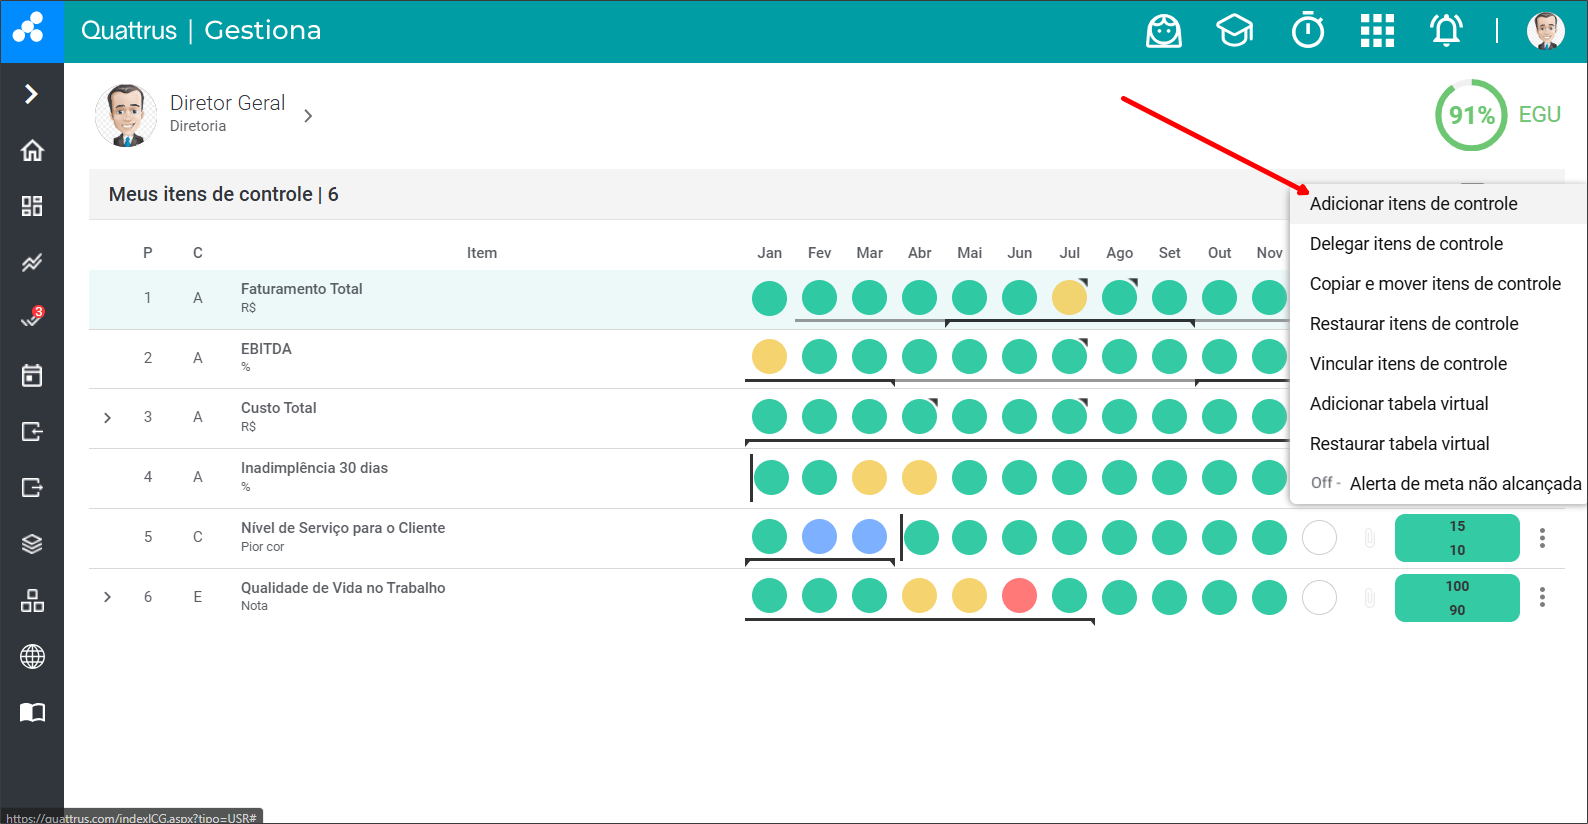
Task: Expand the sidebar with the chevron arrow
Action: tap(32, 94)
